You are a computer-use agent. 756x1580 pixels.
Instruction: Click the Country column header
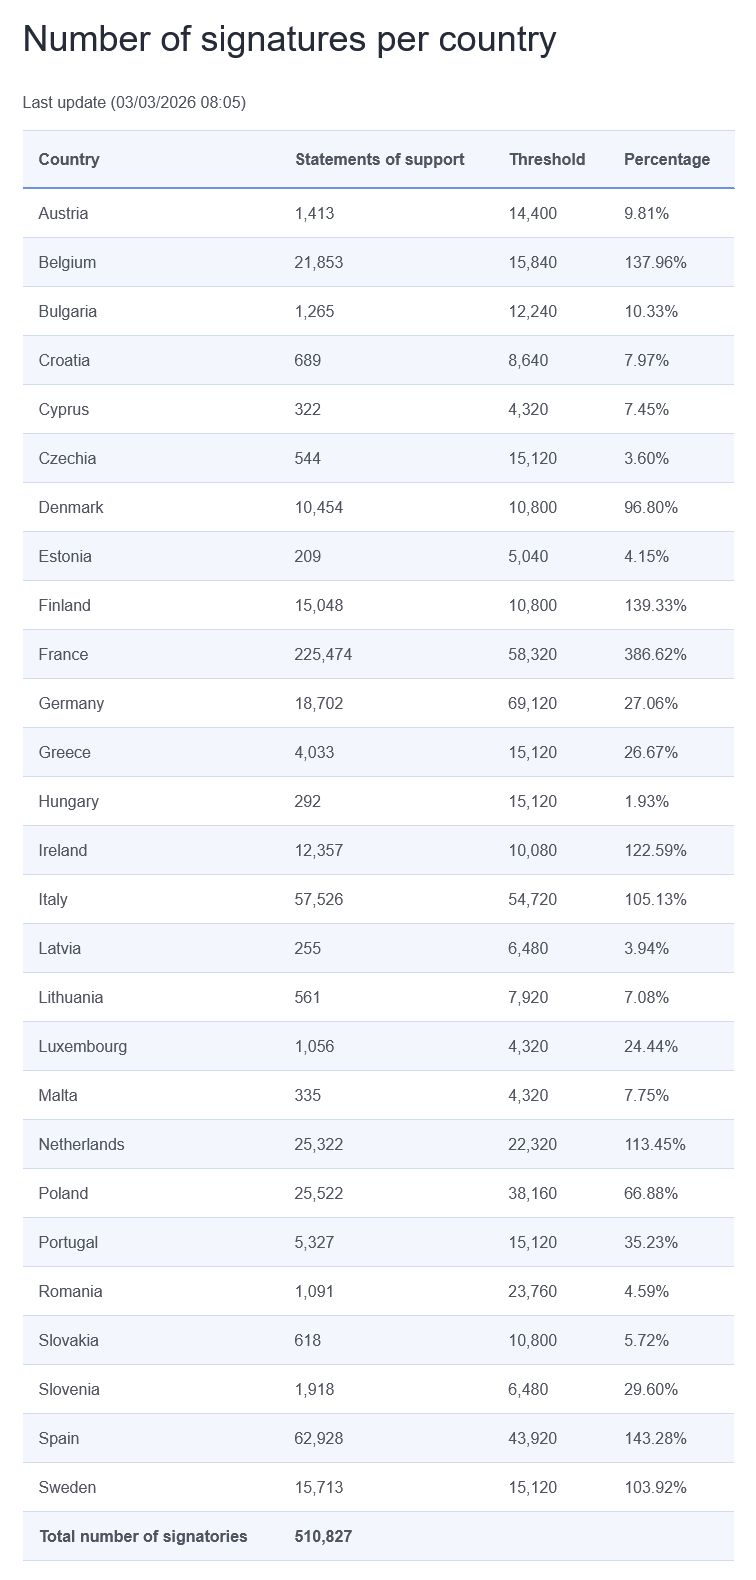point(69,159)
